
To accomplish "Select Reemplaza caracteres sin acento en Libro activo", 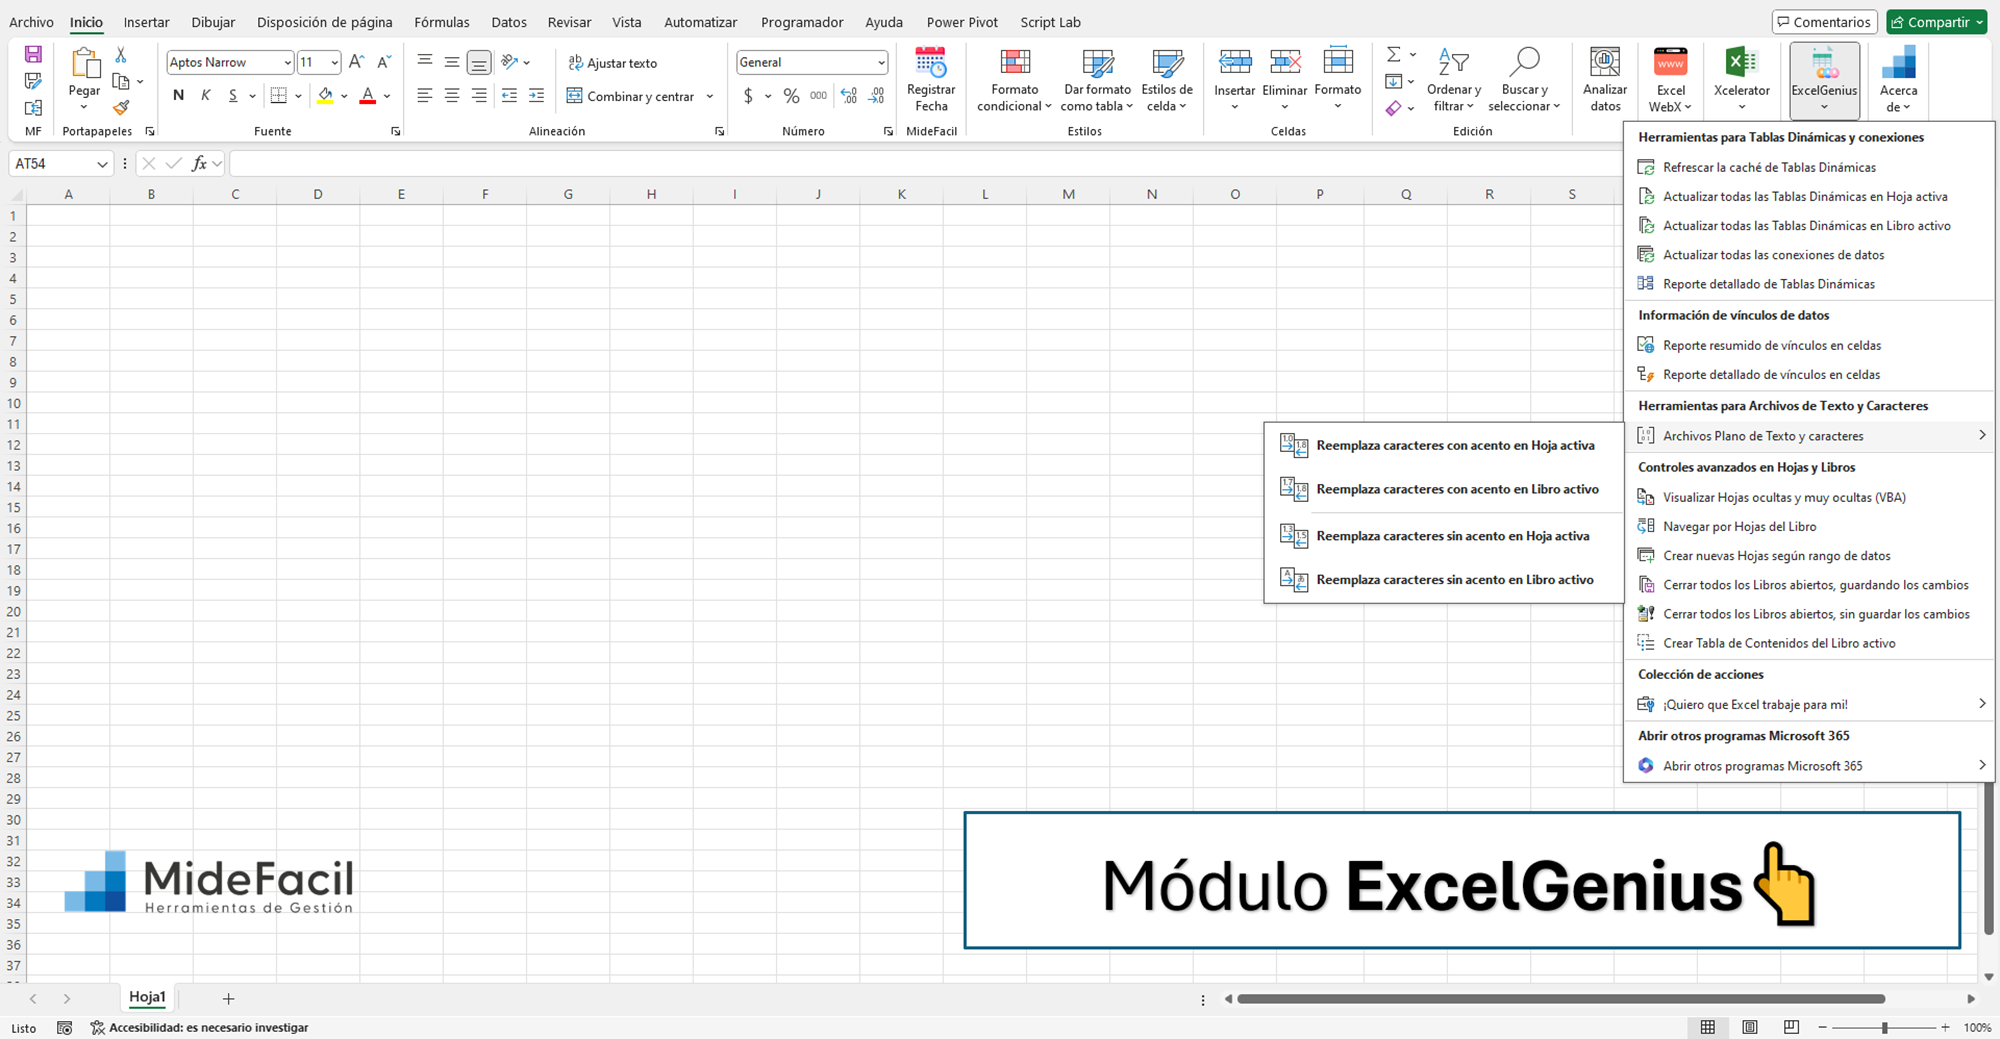I will [1443, 579].
